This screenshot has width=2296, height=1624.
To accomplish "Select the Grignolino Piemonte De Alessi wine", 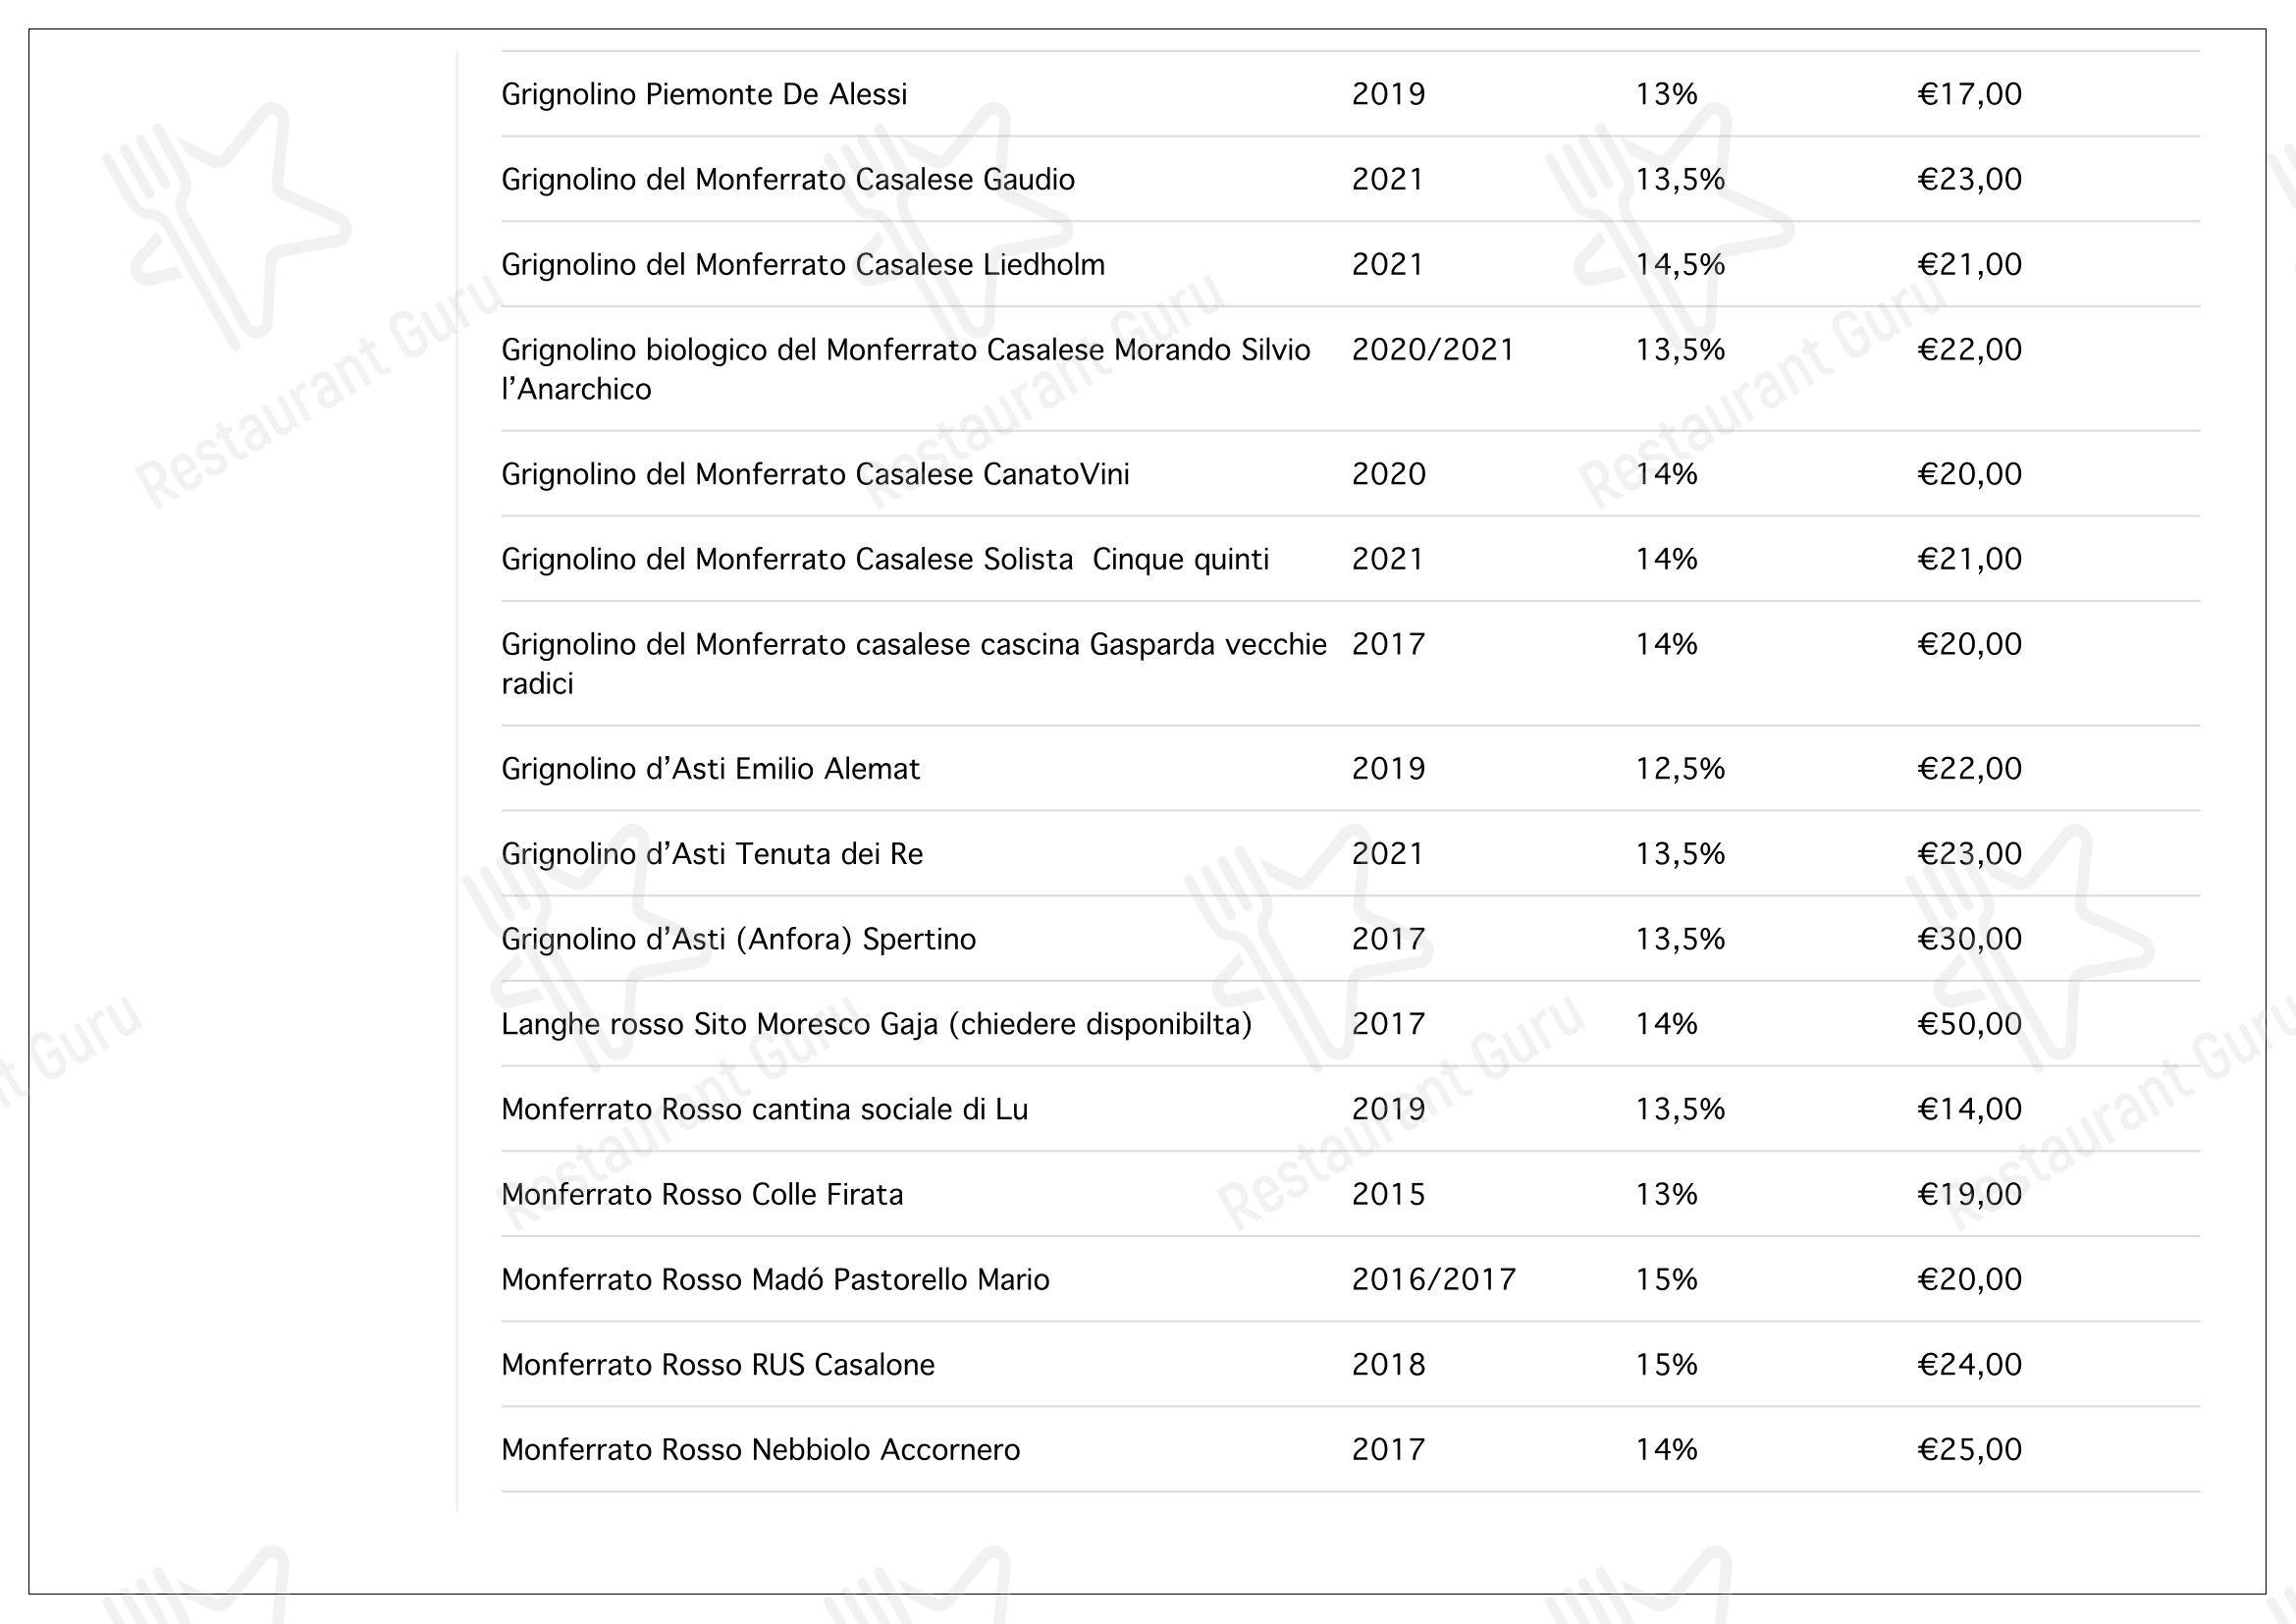I will [x=704, y=94].
